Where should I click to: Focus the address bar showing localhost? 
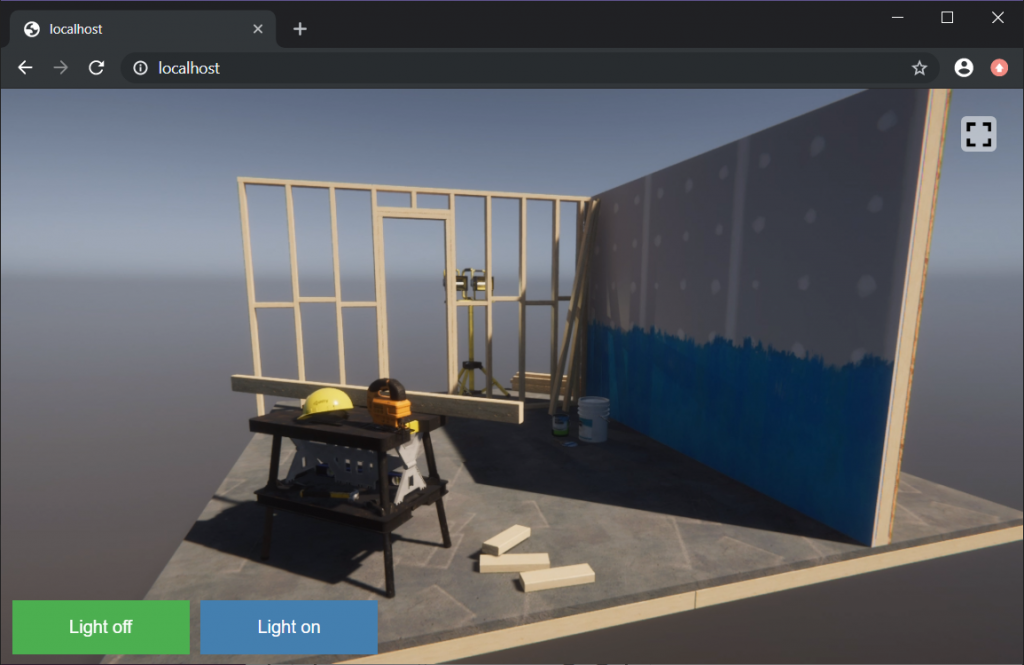pyautogui.click(x=500, y=68)
